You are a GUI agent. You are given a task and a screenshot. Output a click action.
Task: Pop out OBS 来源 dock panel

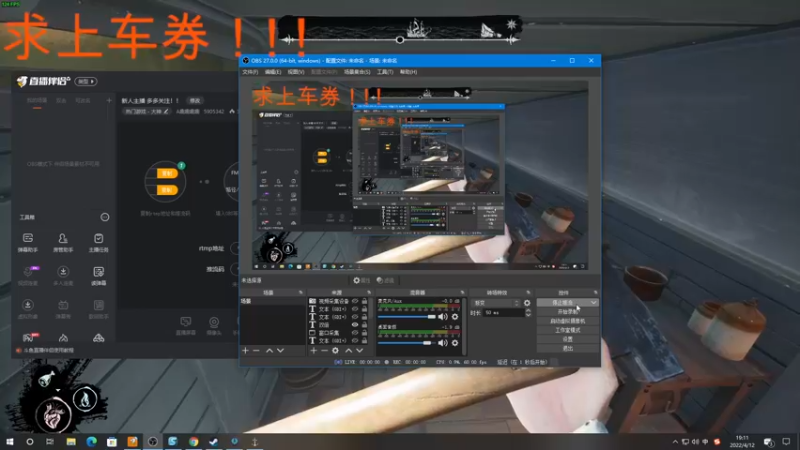pyautogui.click(x=369, y=292)
